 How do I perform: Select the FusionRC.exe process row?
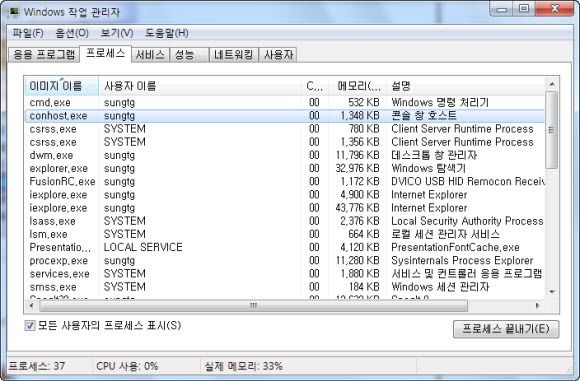pyautogui.click(x=284, y=182)
